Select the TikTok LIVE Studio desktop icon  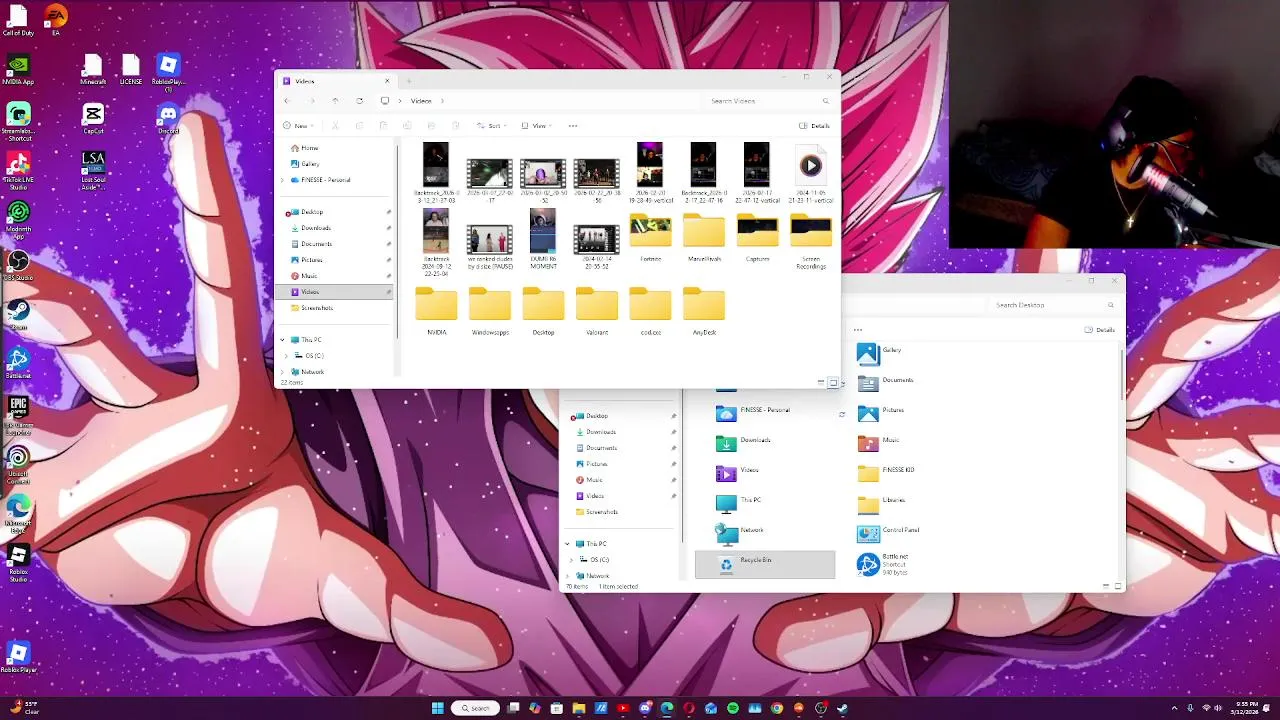pyautogui.click(x=18, y=170)
